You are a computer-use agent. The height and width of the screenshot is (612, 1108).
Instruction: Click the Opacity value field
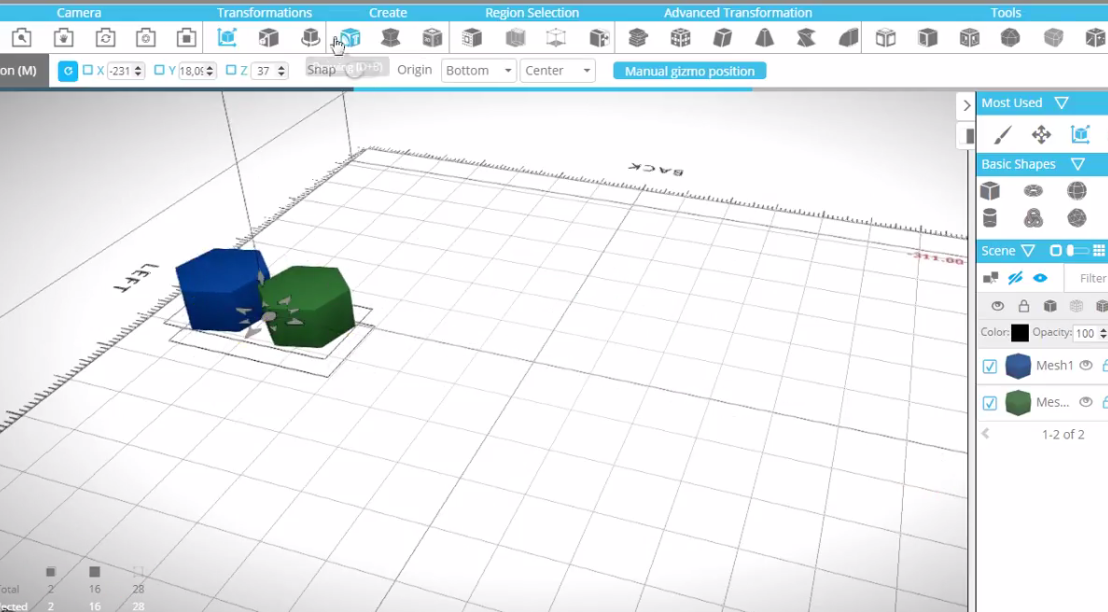pyautogui.click(x=1085, y=333)
